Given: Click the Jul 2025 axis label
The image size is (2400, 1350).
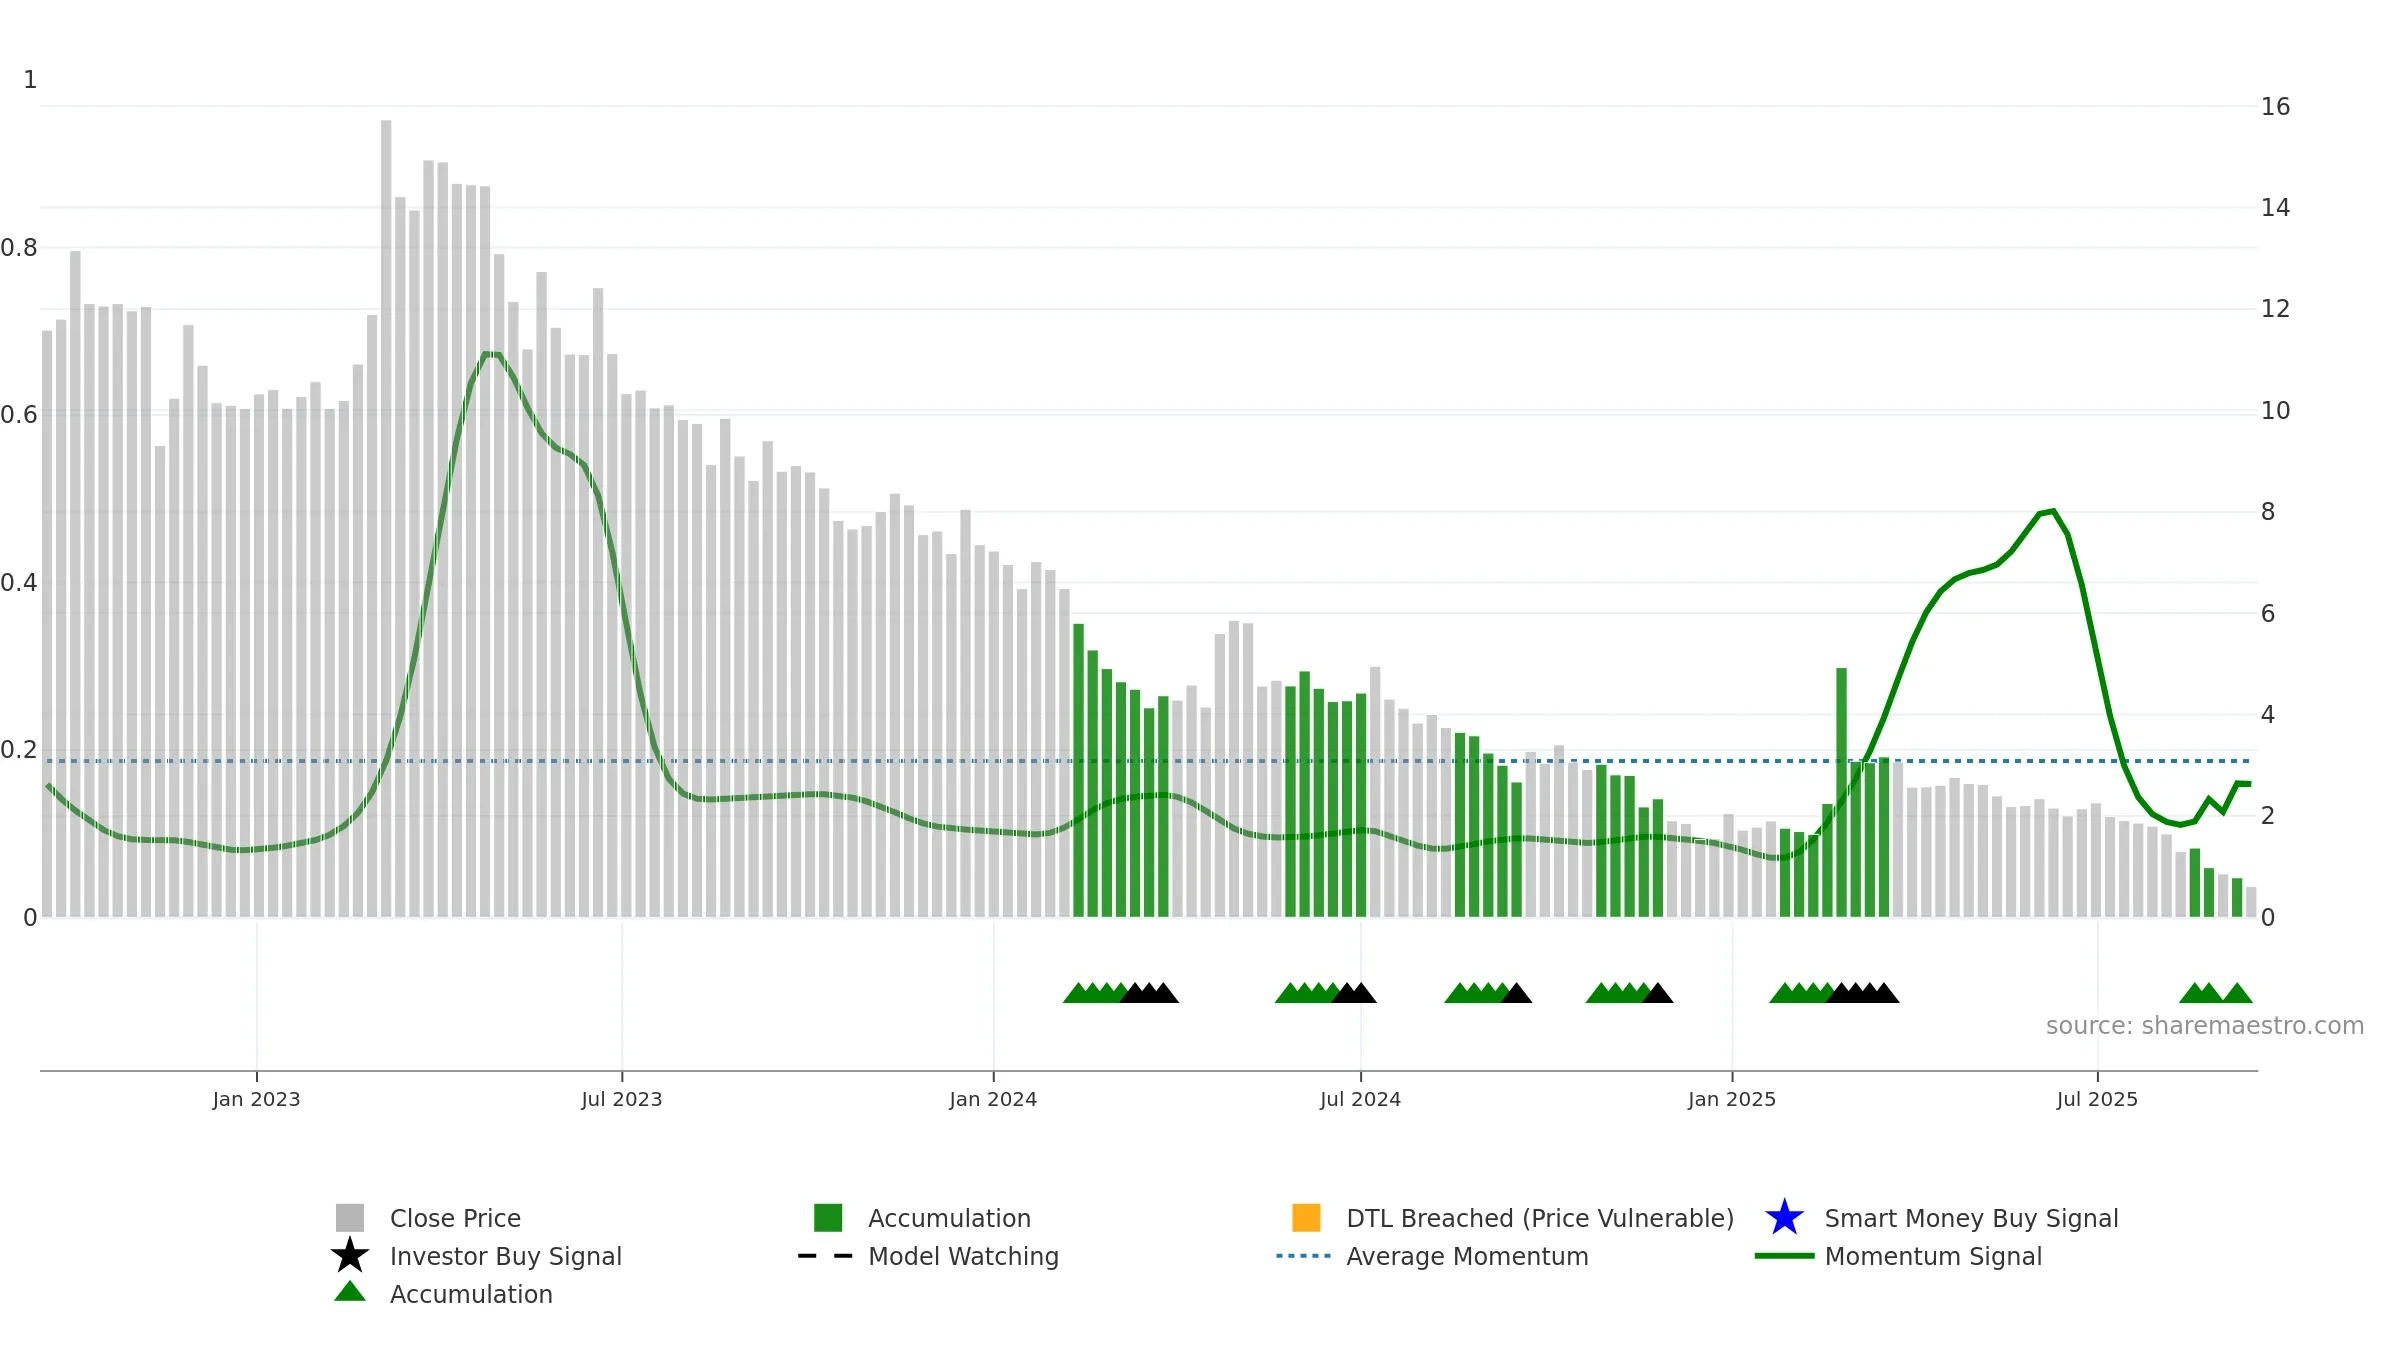Looking at the screenshot, I should 2097,1100.
